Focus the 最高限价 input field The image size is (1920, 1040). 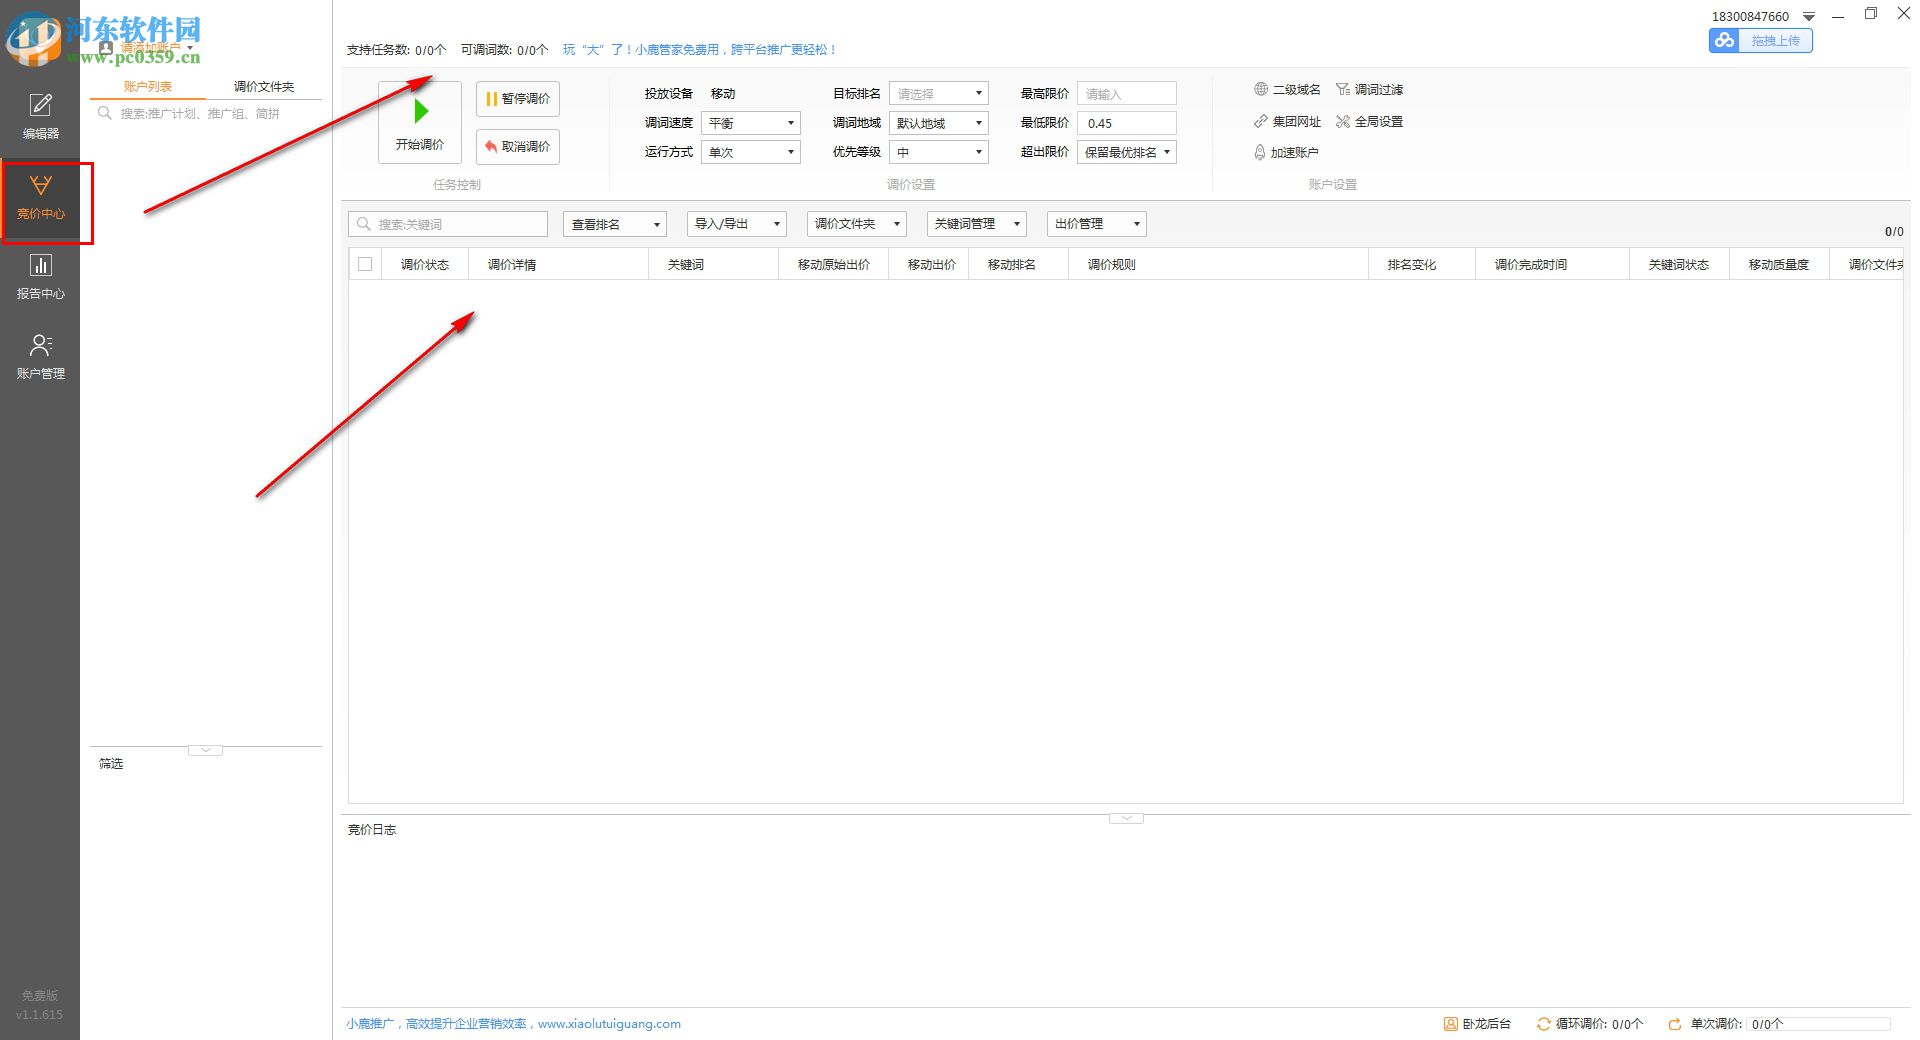point(1127,94)
